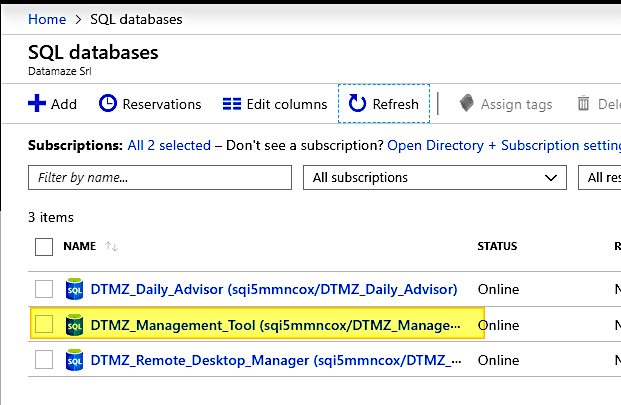Click Online status of DTMZ_Remote_Desktop_Manager
The width and height of the screenshot is (621, 405).
click(498, 360)
